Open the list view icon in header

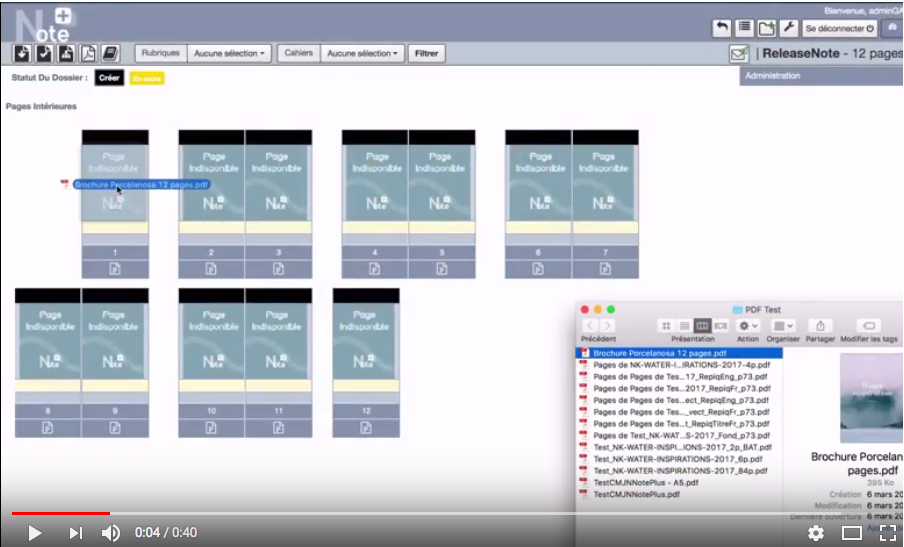point(744,28)
